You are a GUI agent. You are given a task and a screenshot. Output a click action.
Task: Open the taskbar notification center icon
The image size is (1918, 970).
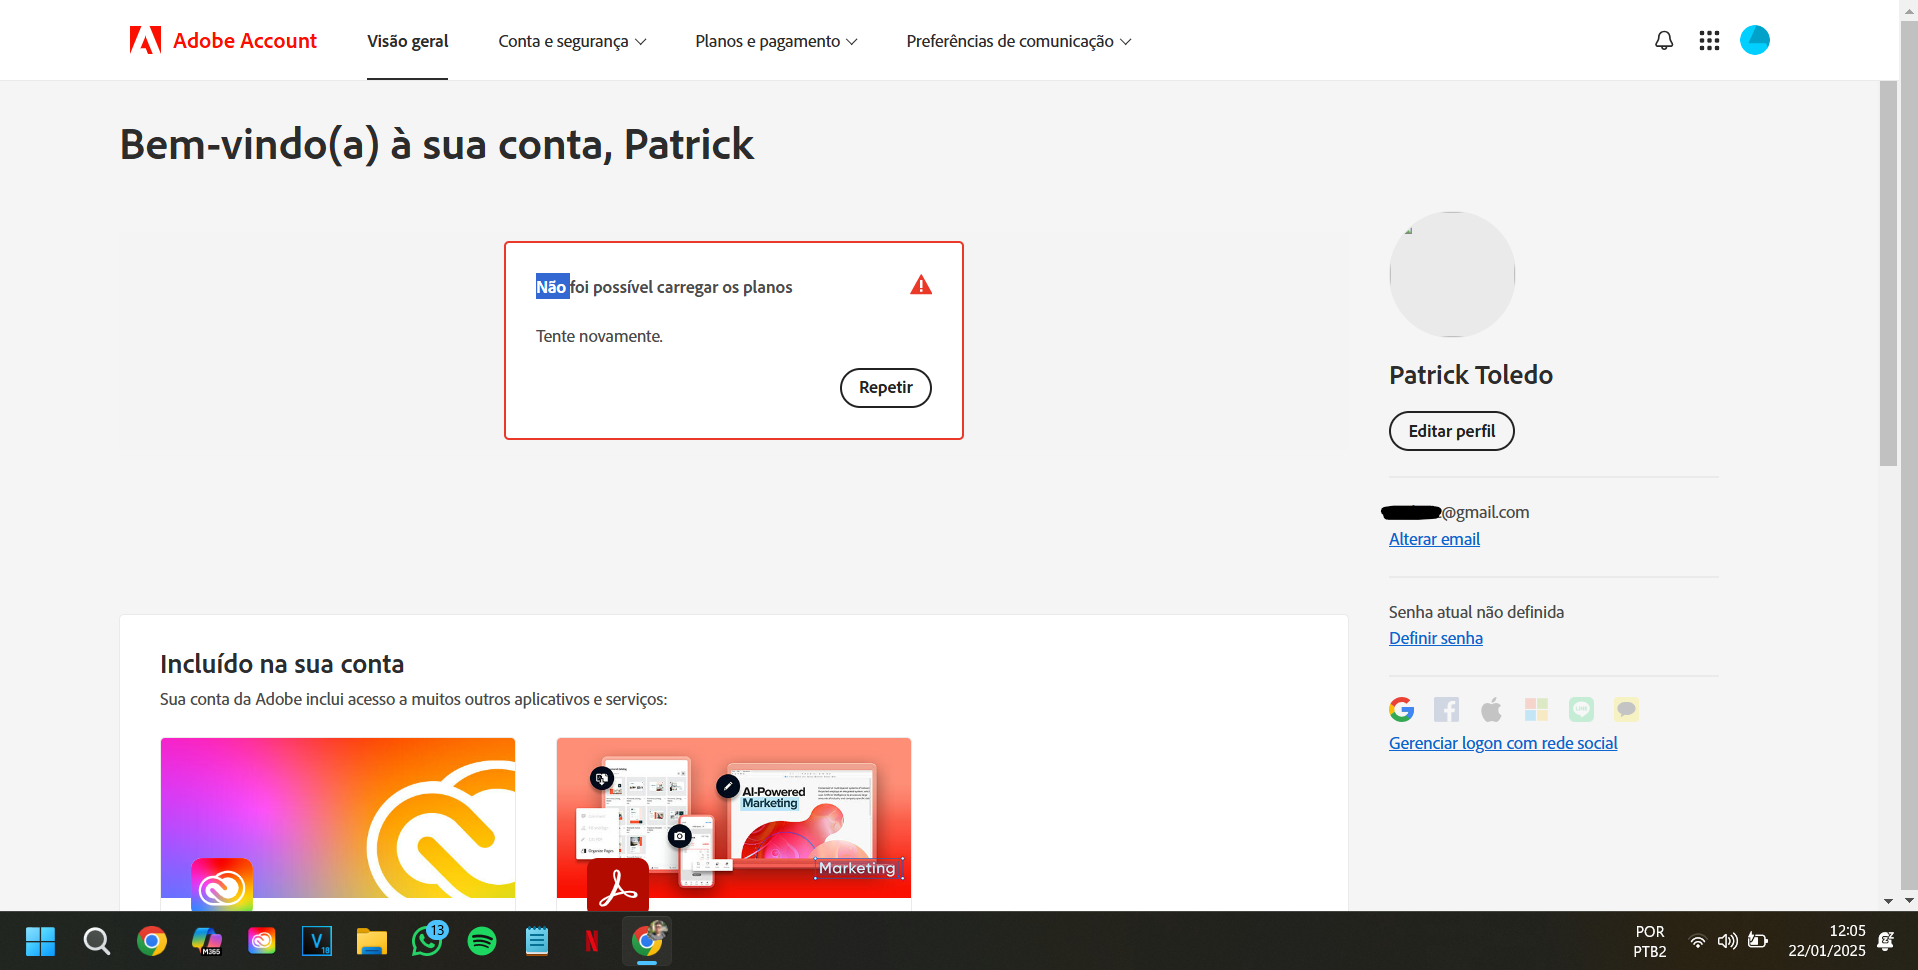point(1887,941)
